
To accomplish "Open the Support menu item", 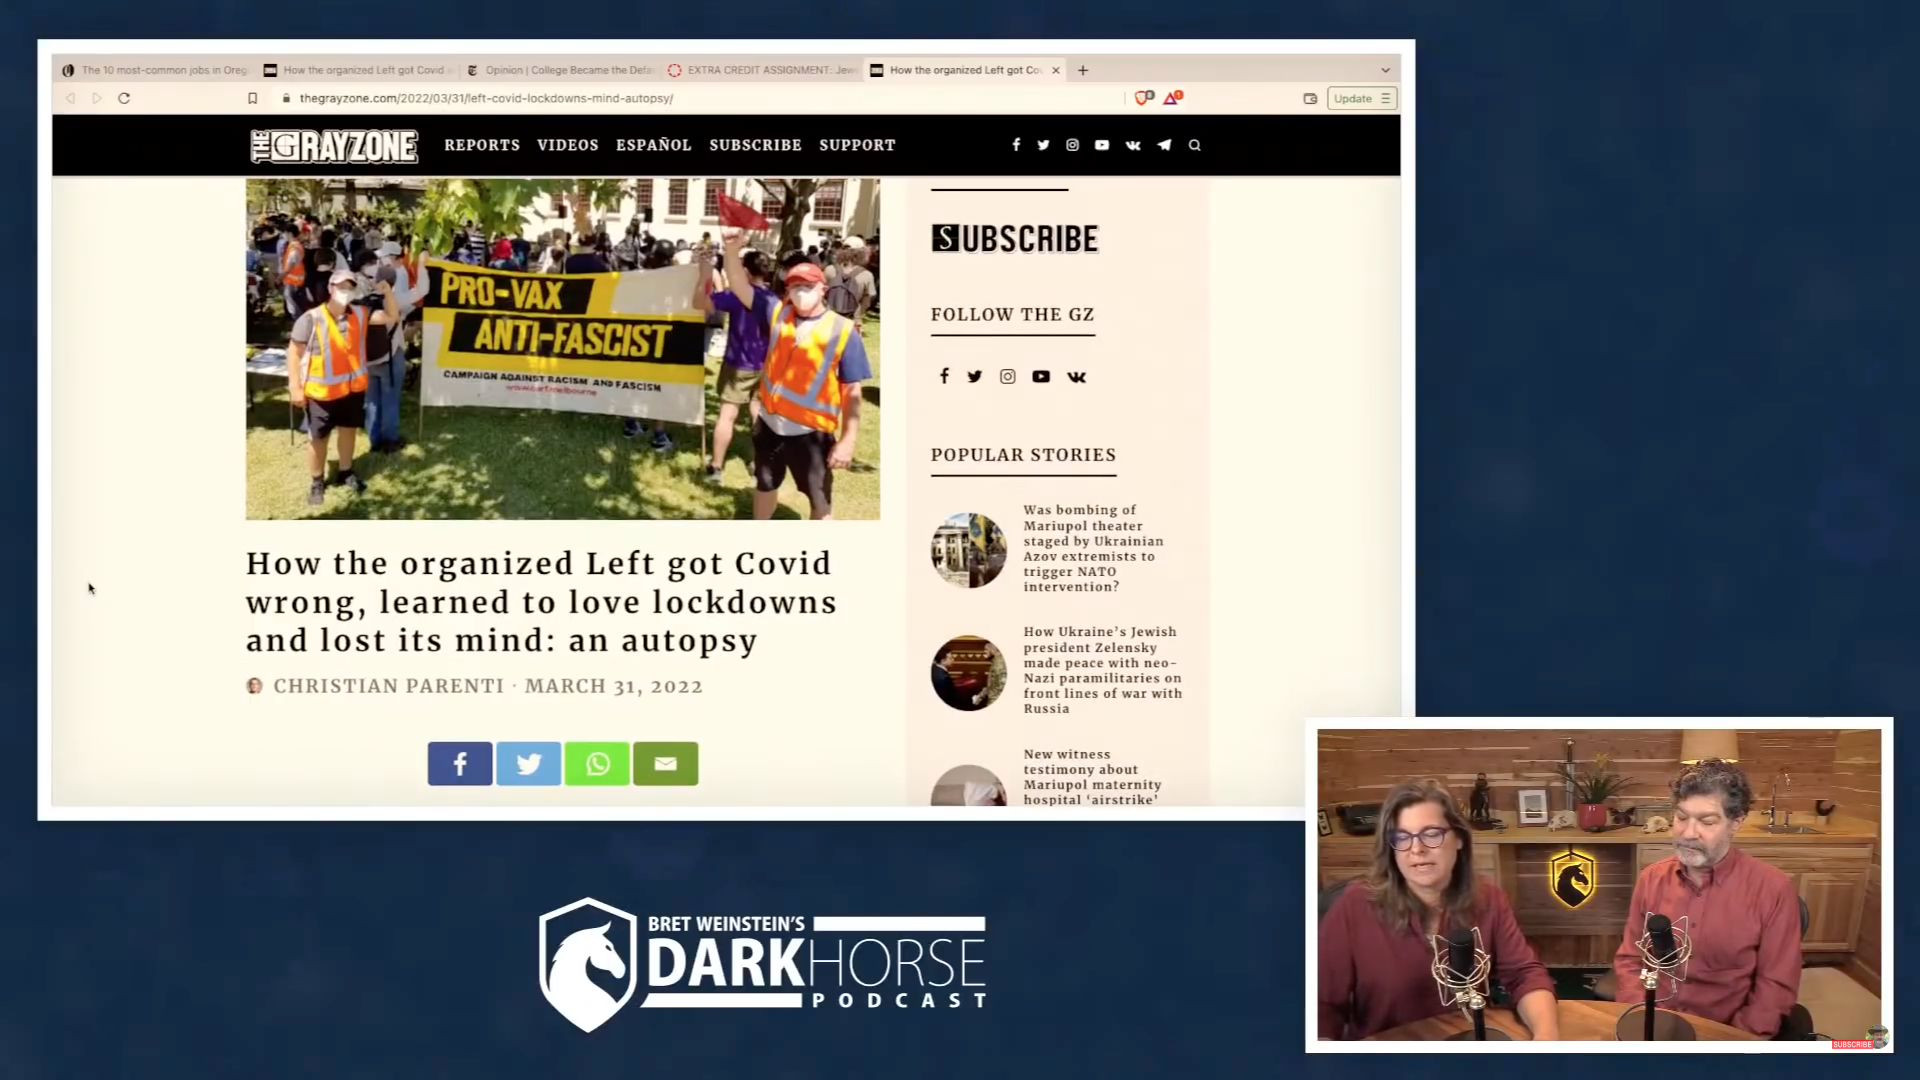I will tap(858, 145).
